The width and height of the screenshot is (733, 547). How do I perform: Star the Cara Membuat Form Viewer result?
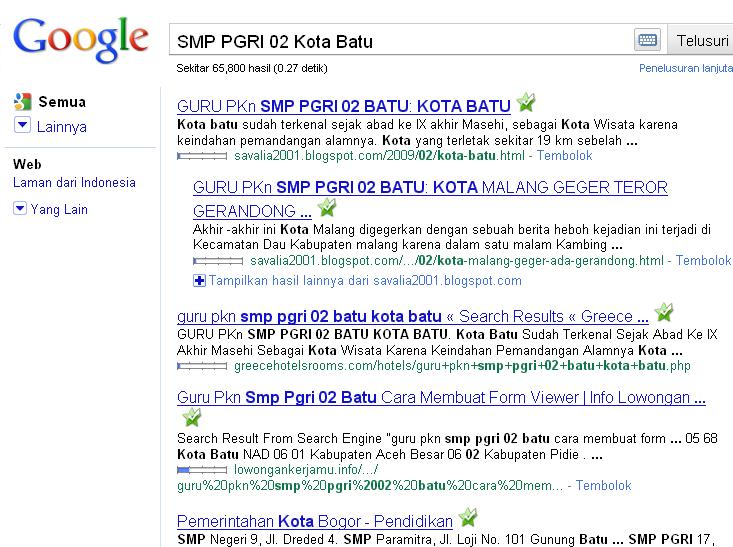(192, 417)
